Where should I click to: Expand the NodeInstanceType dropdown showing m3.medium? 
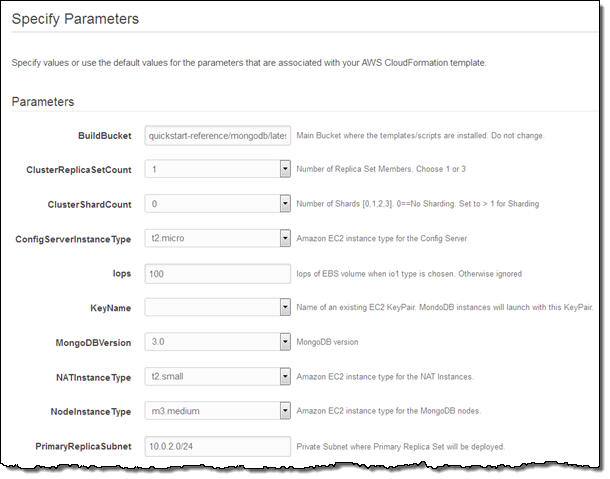(x=217, y=410)
